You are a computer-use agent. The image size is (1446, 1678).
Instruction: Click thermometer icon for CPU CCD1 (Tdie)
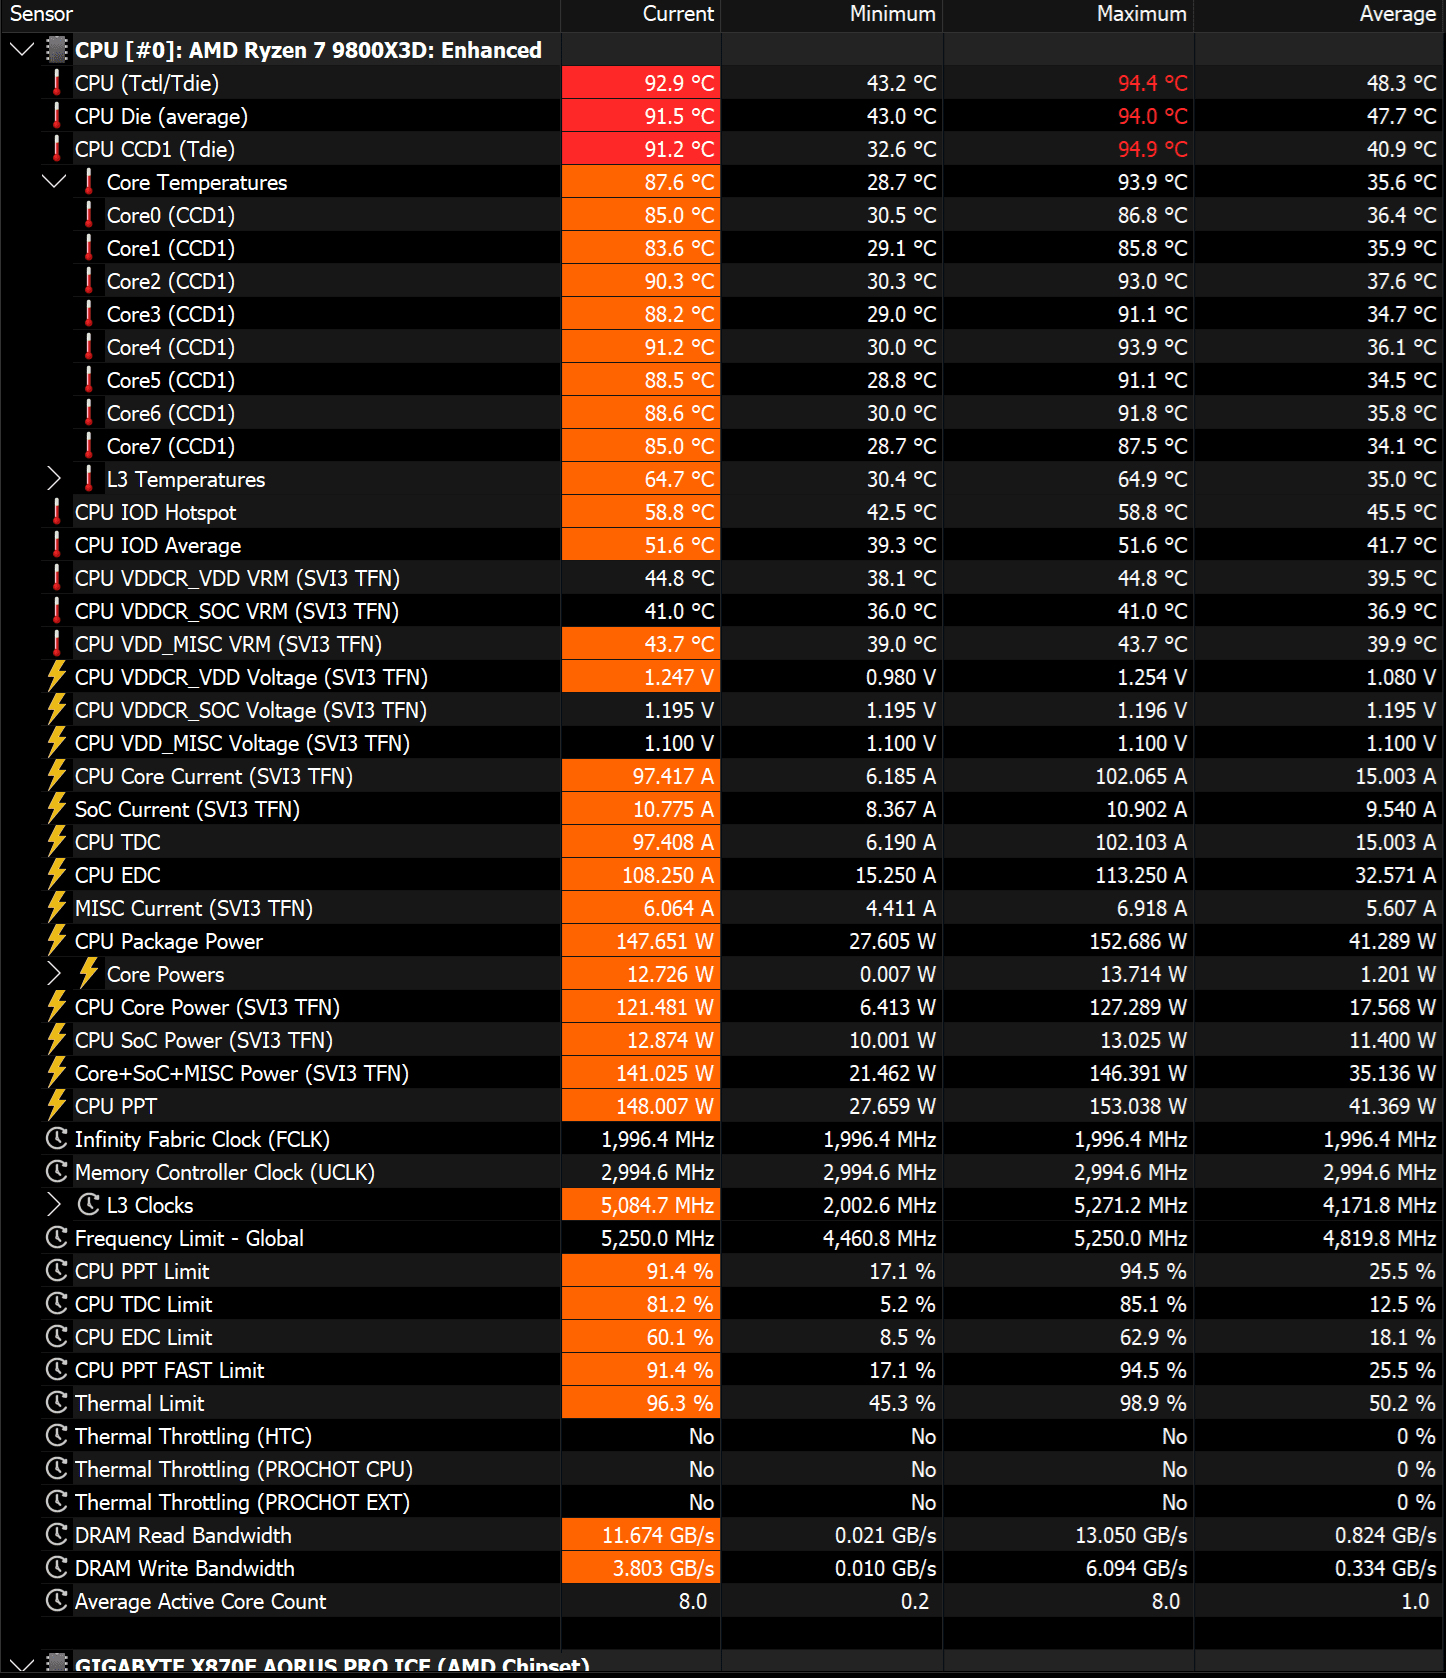(56, 149)
